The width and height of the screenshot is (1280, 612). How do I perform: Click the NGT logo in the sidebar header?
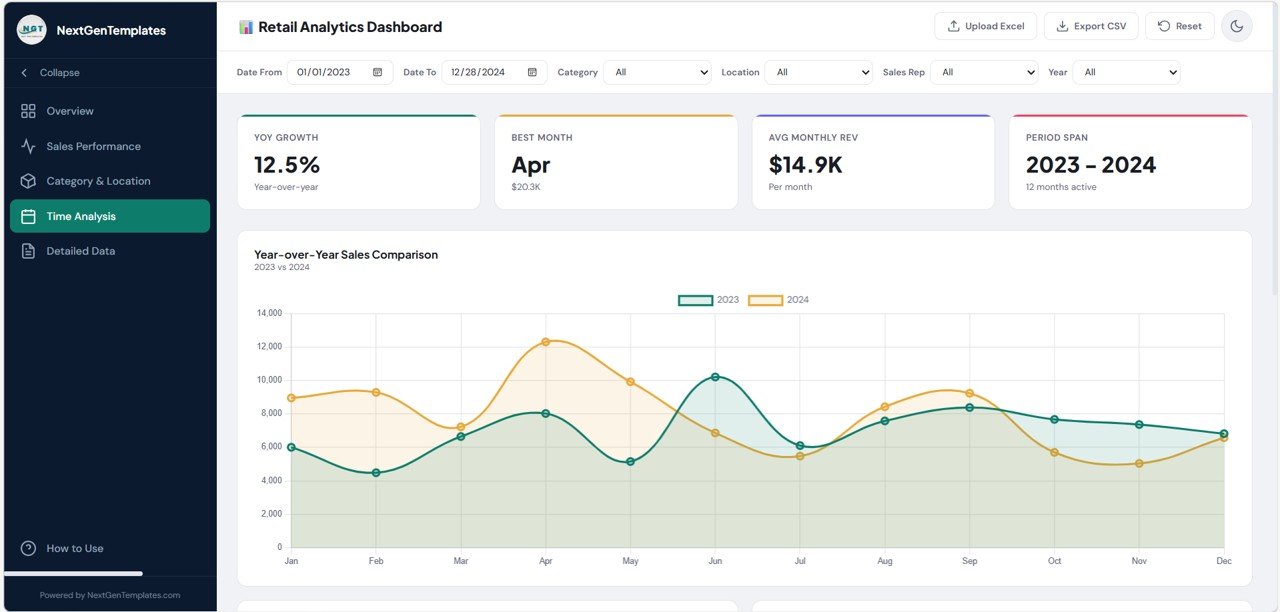point(31,29)
